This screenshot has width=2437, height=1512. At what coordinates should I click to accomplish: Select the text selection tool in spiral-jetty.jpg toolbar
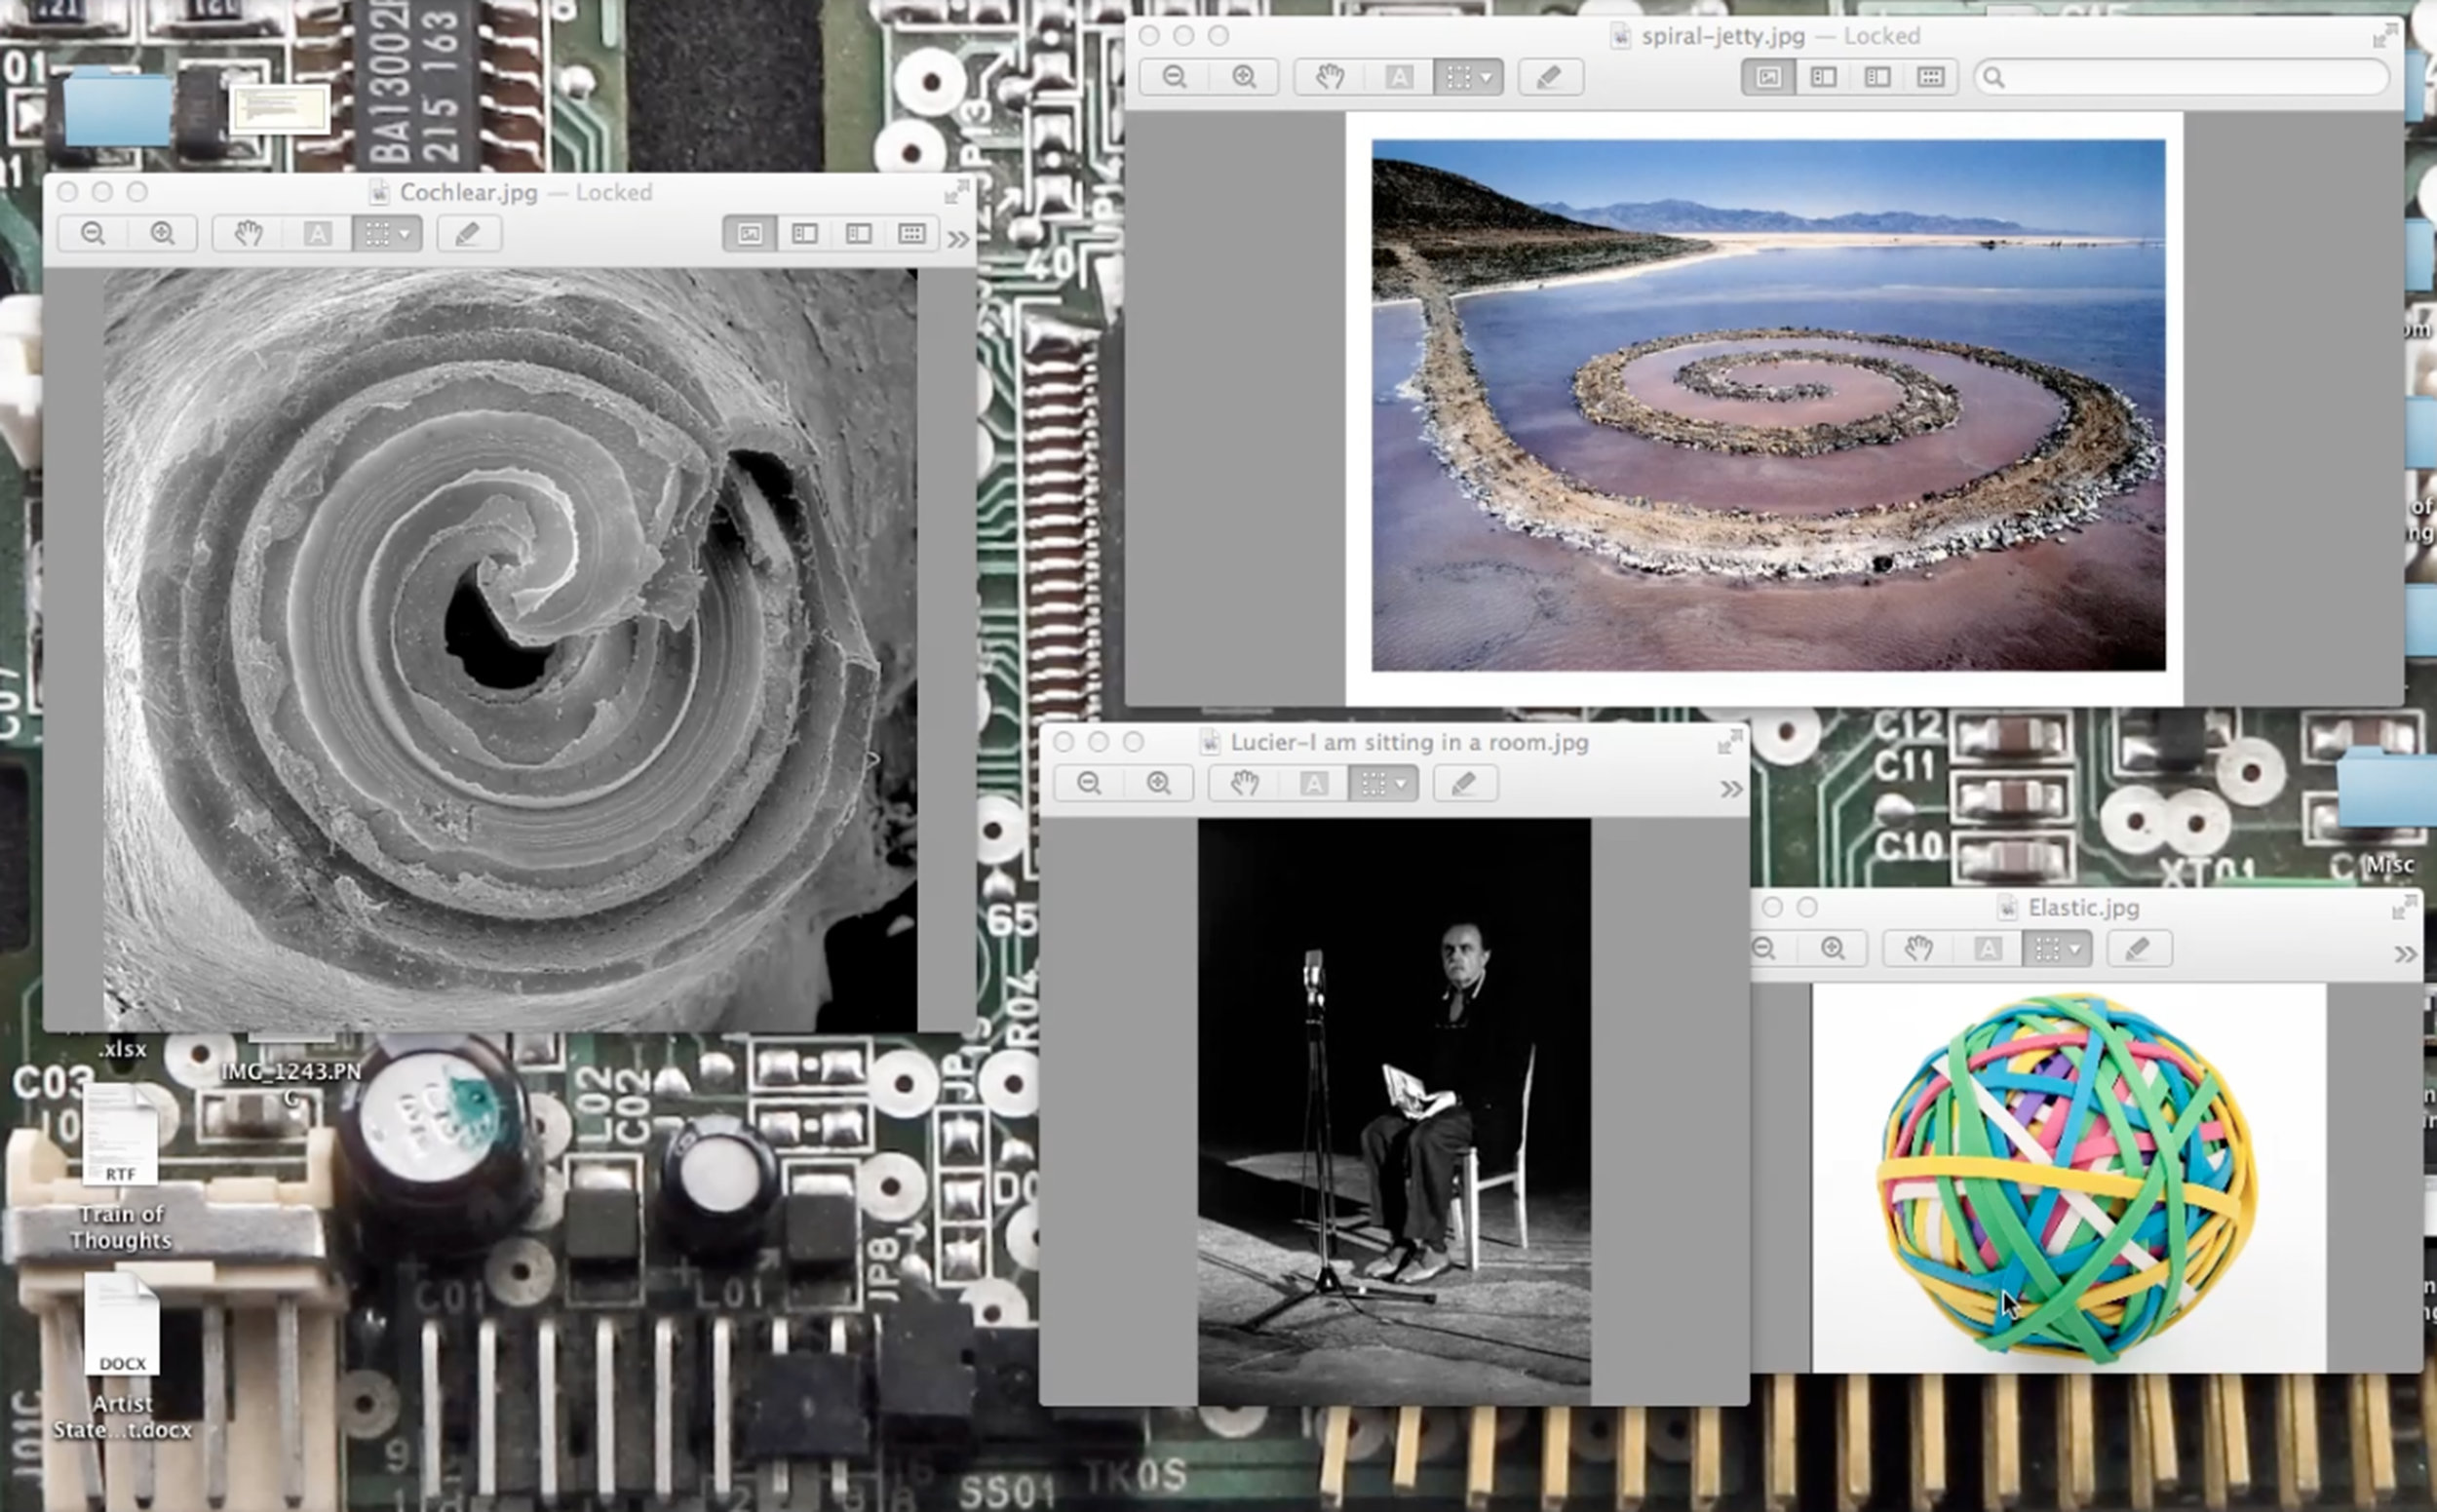[x=1399, y=77]
